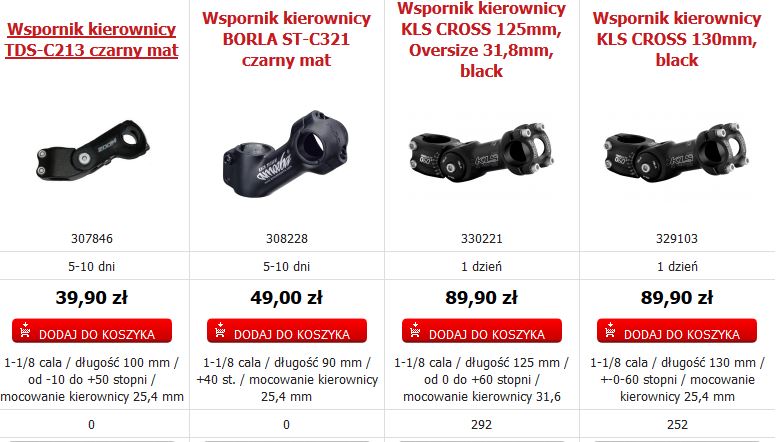Select product code 330221
This screenshot has width=776, height=442.
click(x=482, y=239)
